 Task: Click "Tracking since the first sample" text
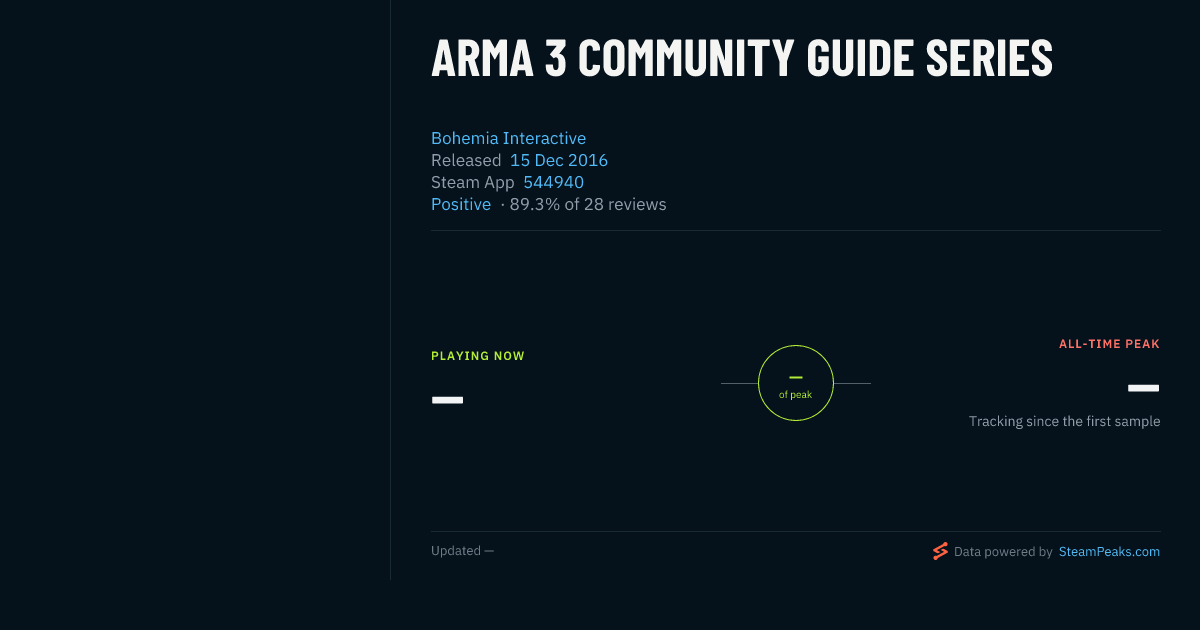pyautogui.click(x=1065, y=421)
